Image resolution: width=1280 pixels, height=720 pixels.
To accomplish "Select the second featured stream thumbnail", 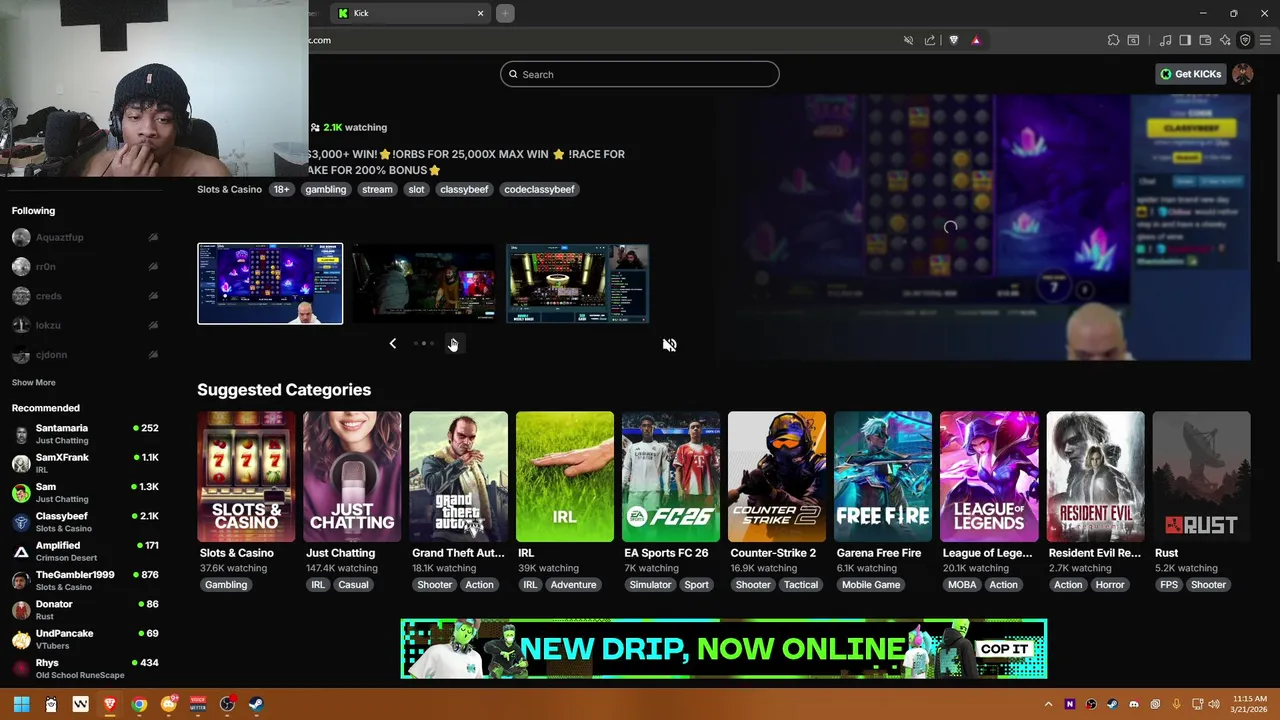I will (x=423, y=284).
